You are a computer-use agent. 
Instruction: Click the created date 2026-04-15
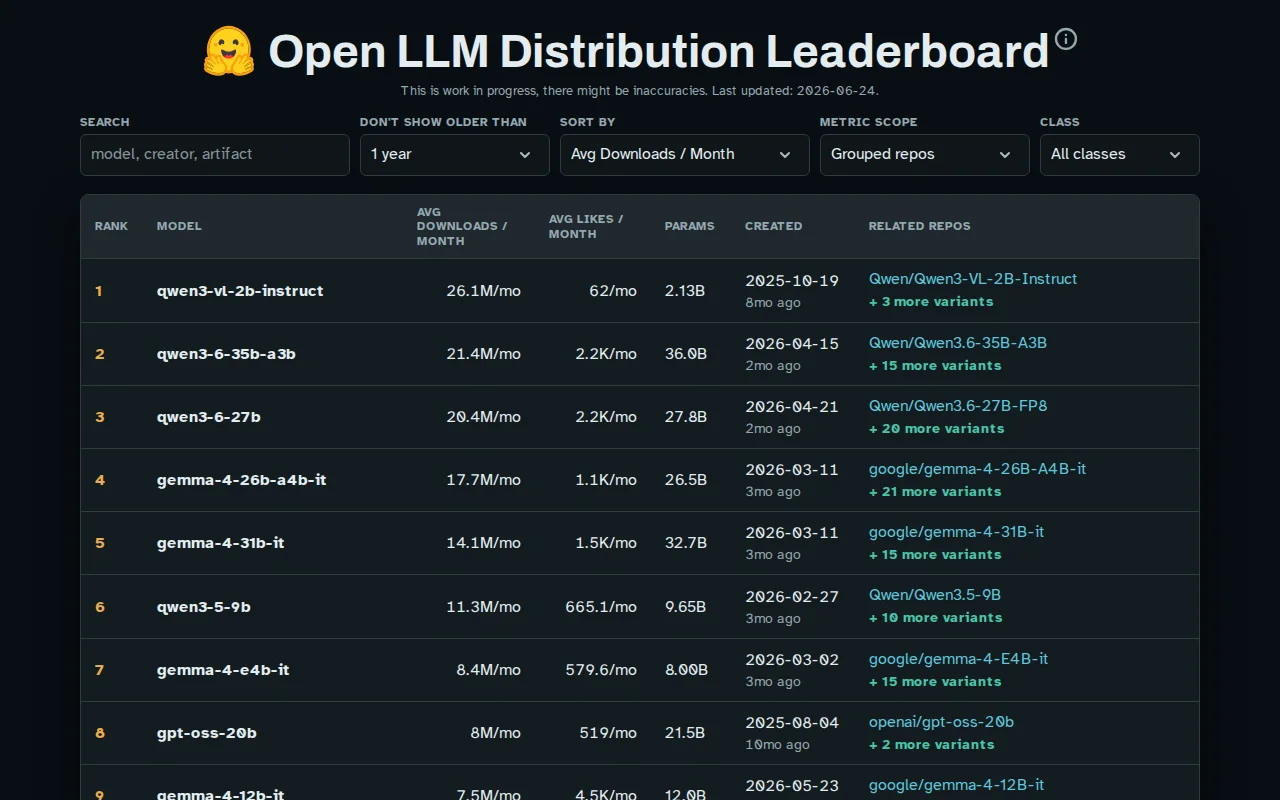tap(792, 343)
